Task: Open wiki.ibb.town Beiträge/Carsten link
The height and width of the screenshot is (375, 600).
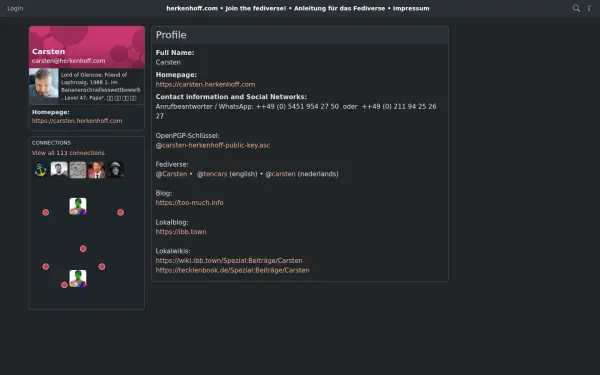Action: point(229,261)
